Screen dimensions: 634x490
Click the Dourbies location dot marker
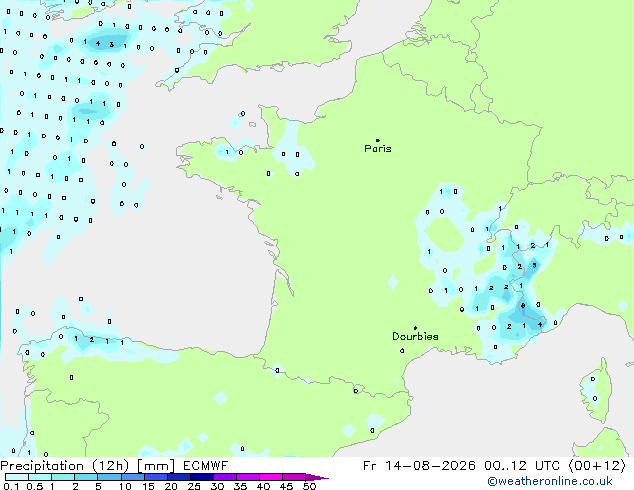415,328
